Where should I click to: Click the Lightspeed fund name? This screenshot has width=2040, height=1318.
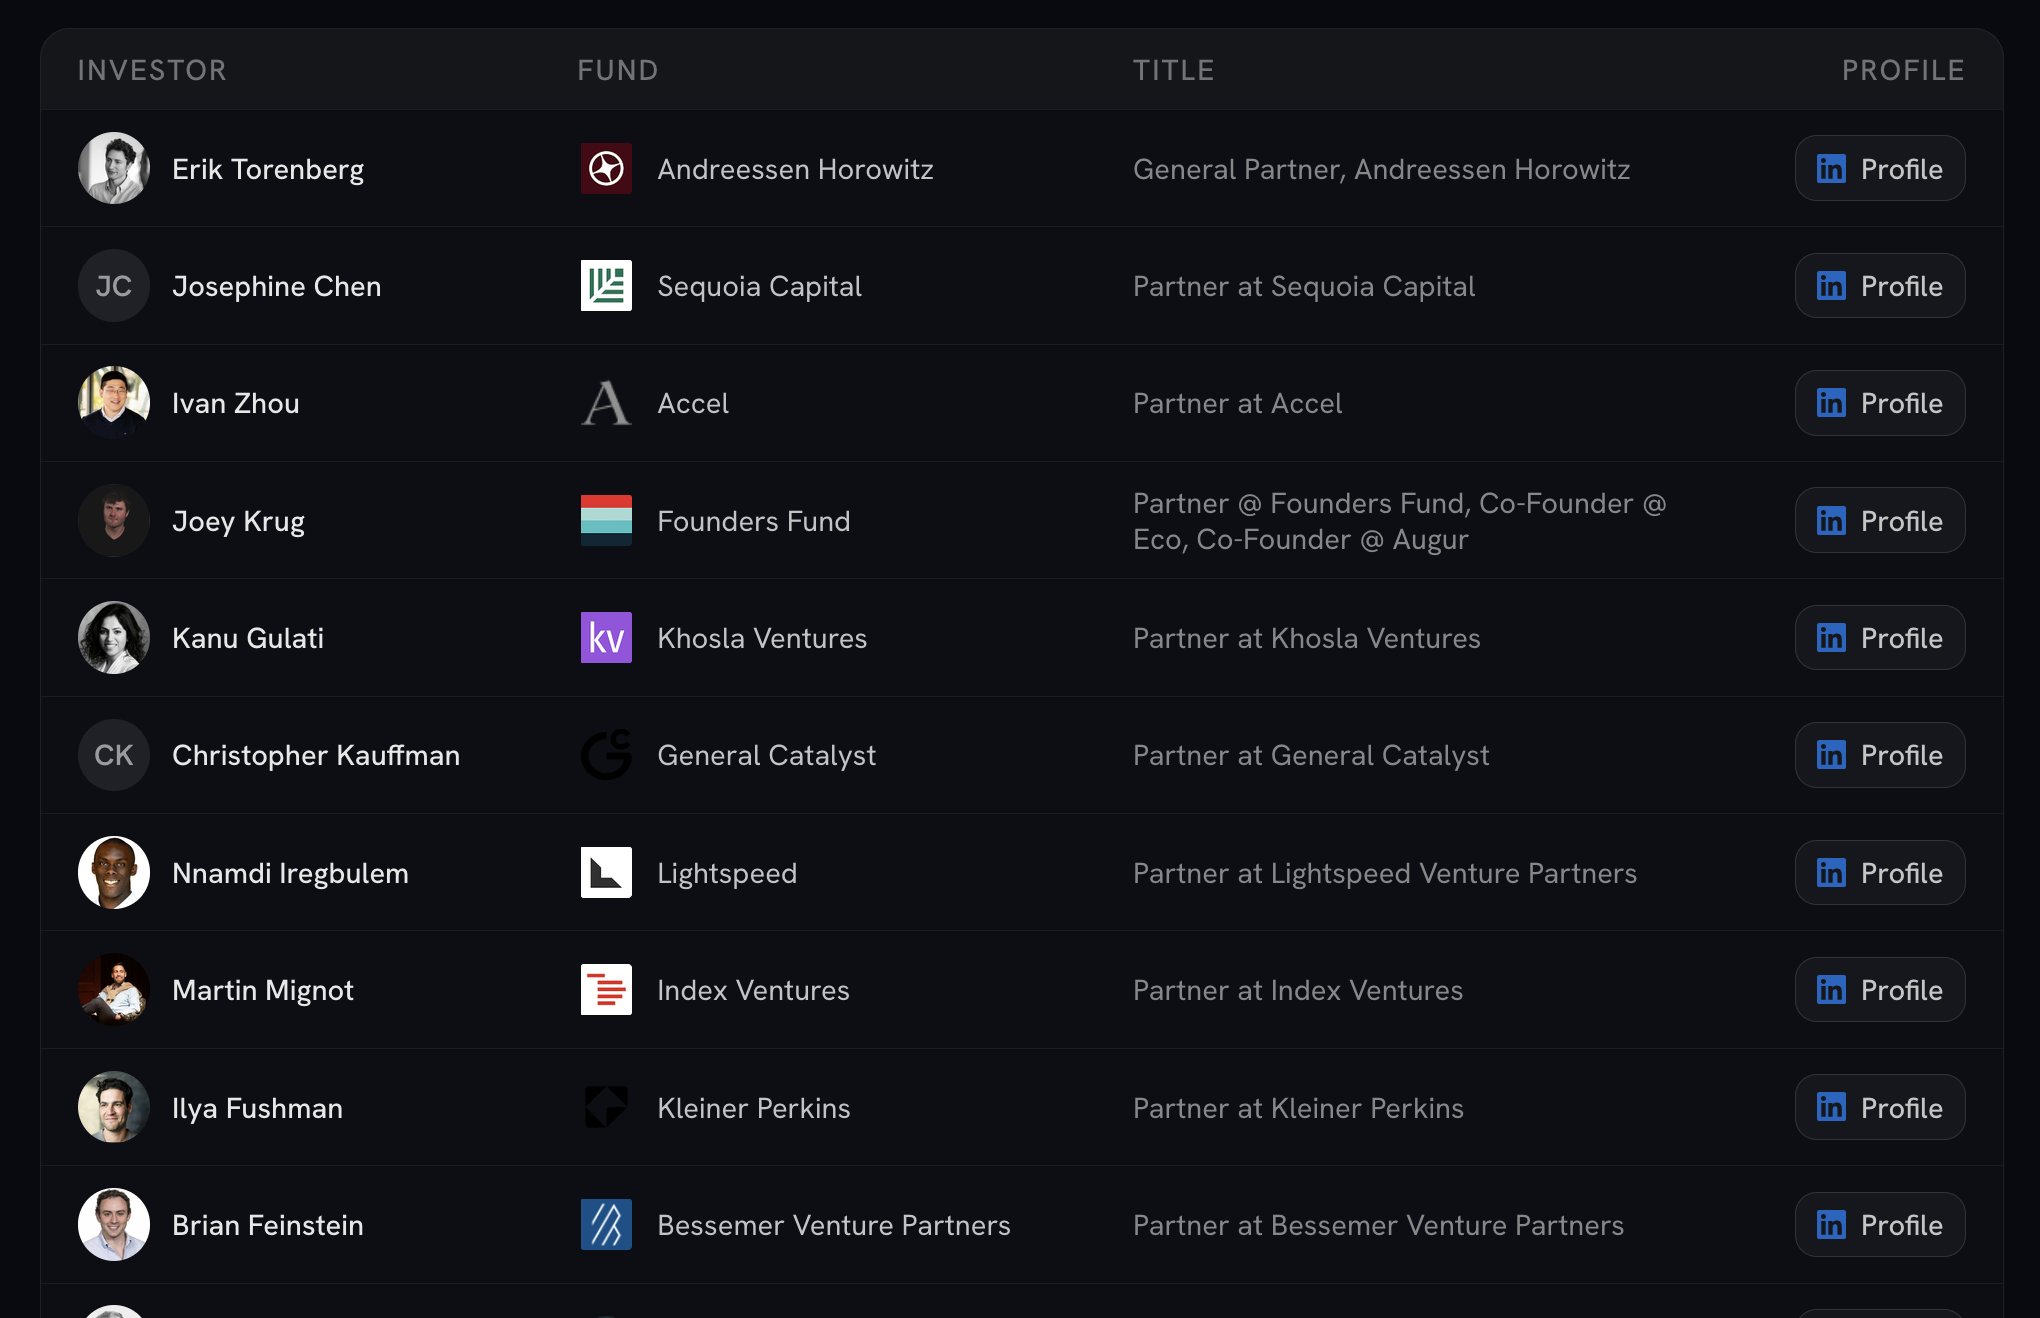click(727, 873)
